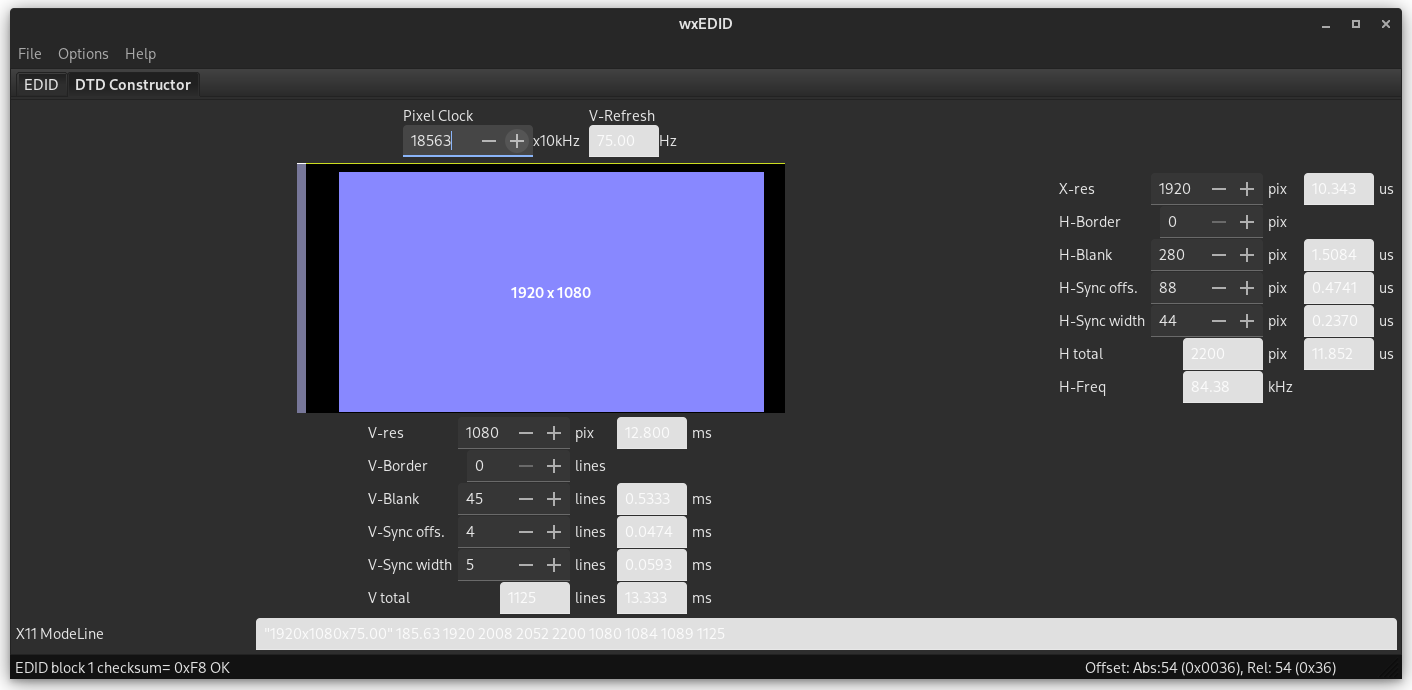Open the File menu

coord(29,54)
